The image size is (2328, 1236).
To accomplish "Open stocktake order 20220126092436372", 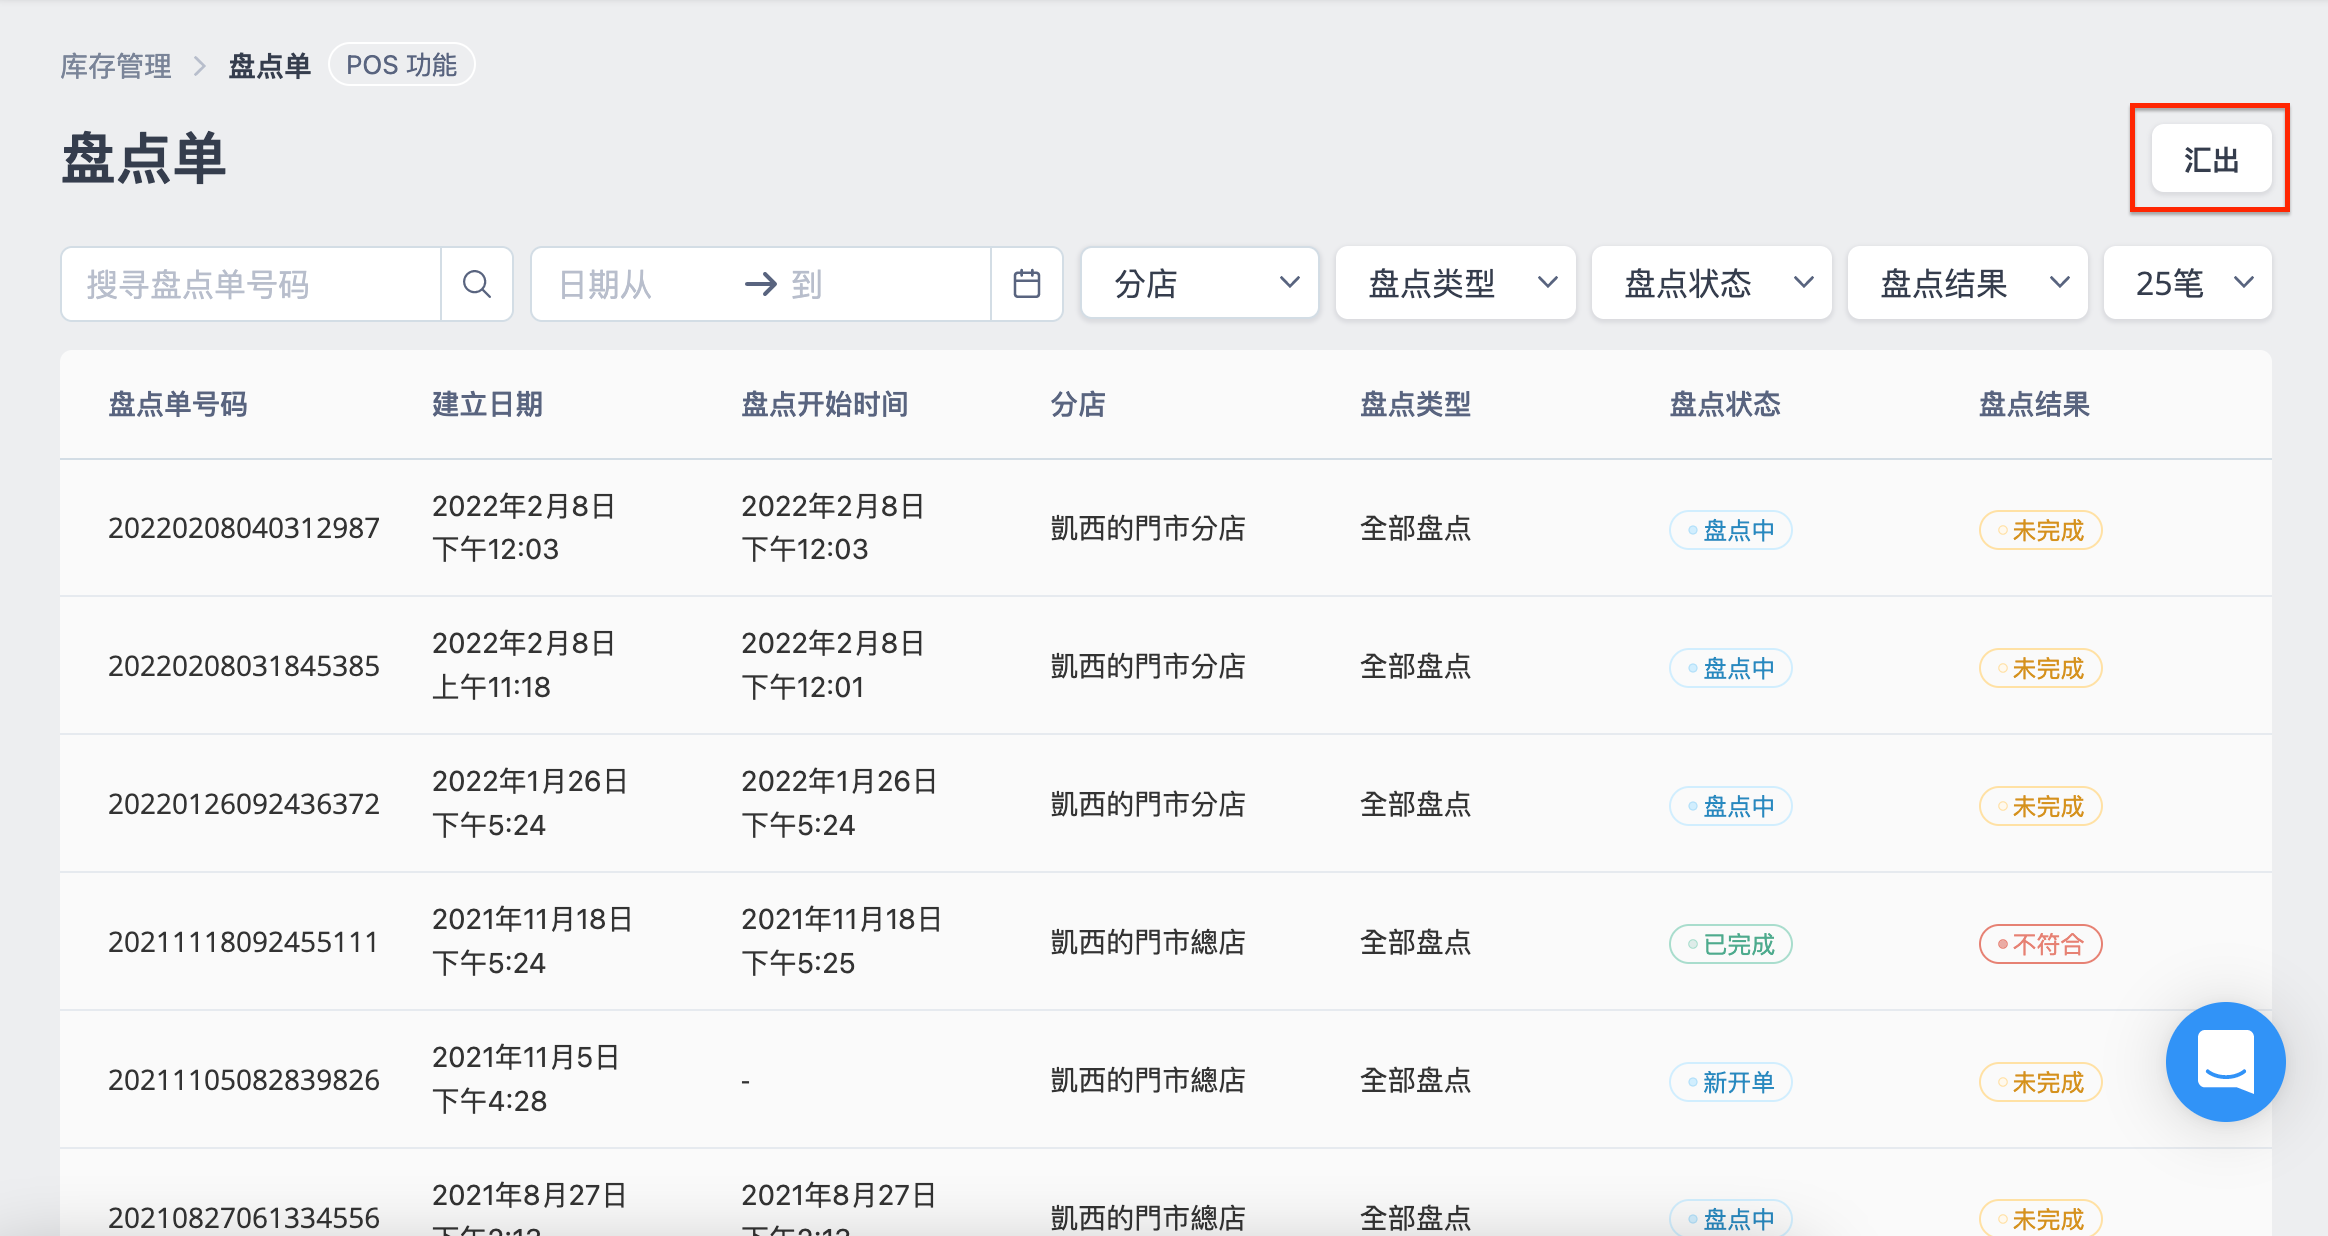I will [x=244, y=804].
